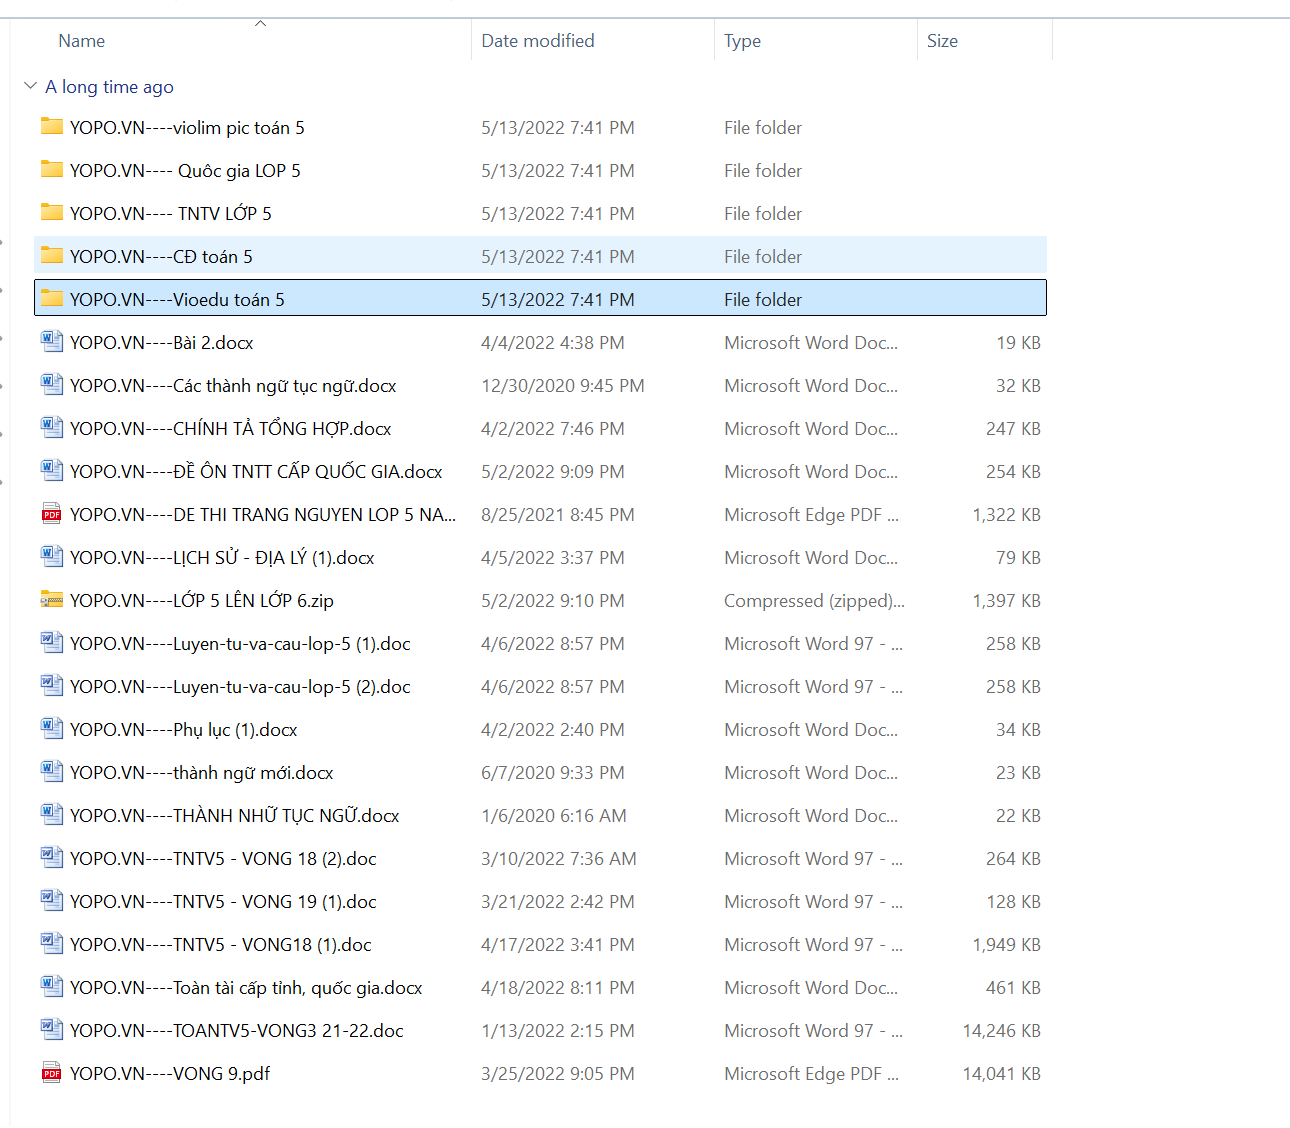Click the date 8/25/2021 8:45 PM
This screenshot has height=1128, width=1290.
click(558, 515)
